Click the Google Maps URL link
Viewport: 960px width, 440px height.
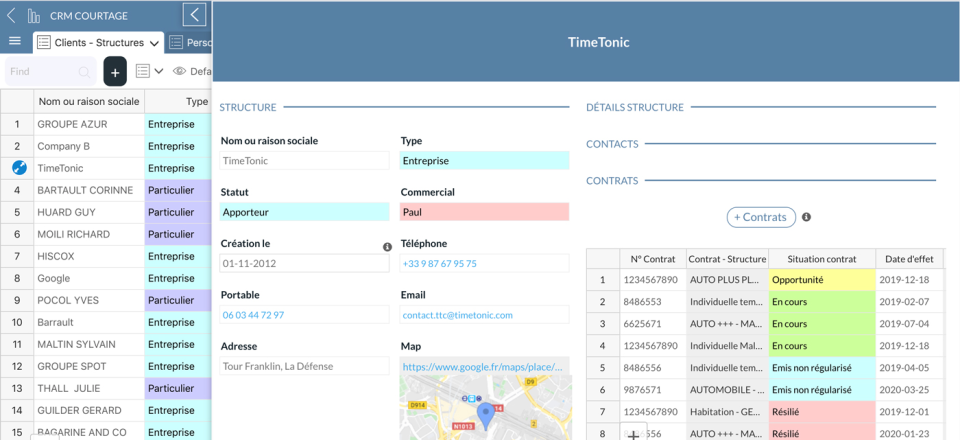pos(484,367)
